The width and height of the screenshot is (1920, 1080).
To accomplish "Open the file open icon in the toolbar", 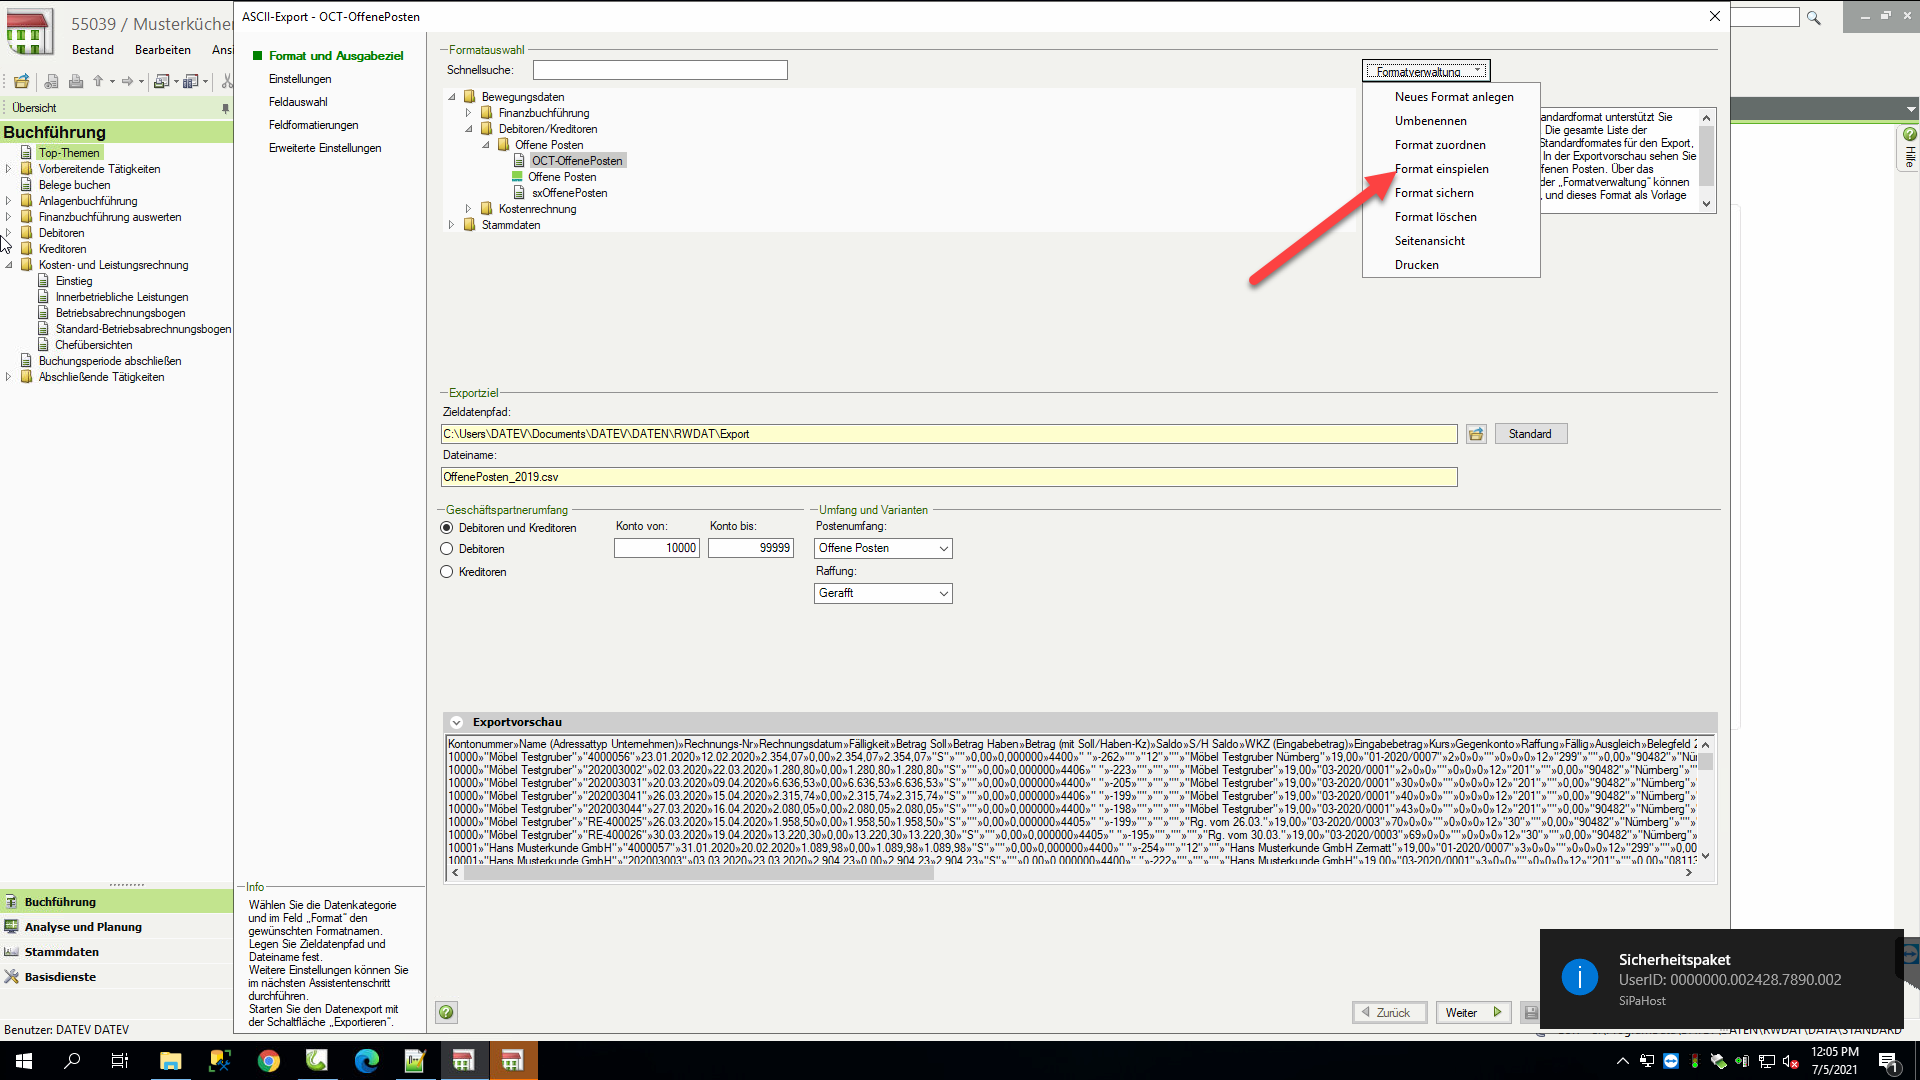I will point(21,81).
